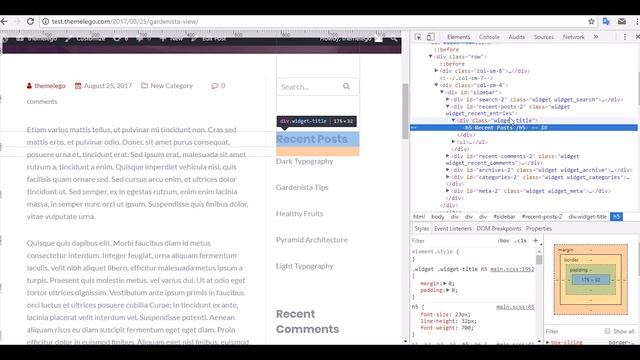Image resolution: width=640 pixels, height=360 pixels.
Task: Switch to the Network tab
Action: [573, 37]
